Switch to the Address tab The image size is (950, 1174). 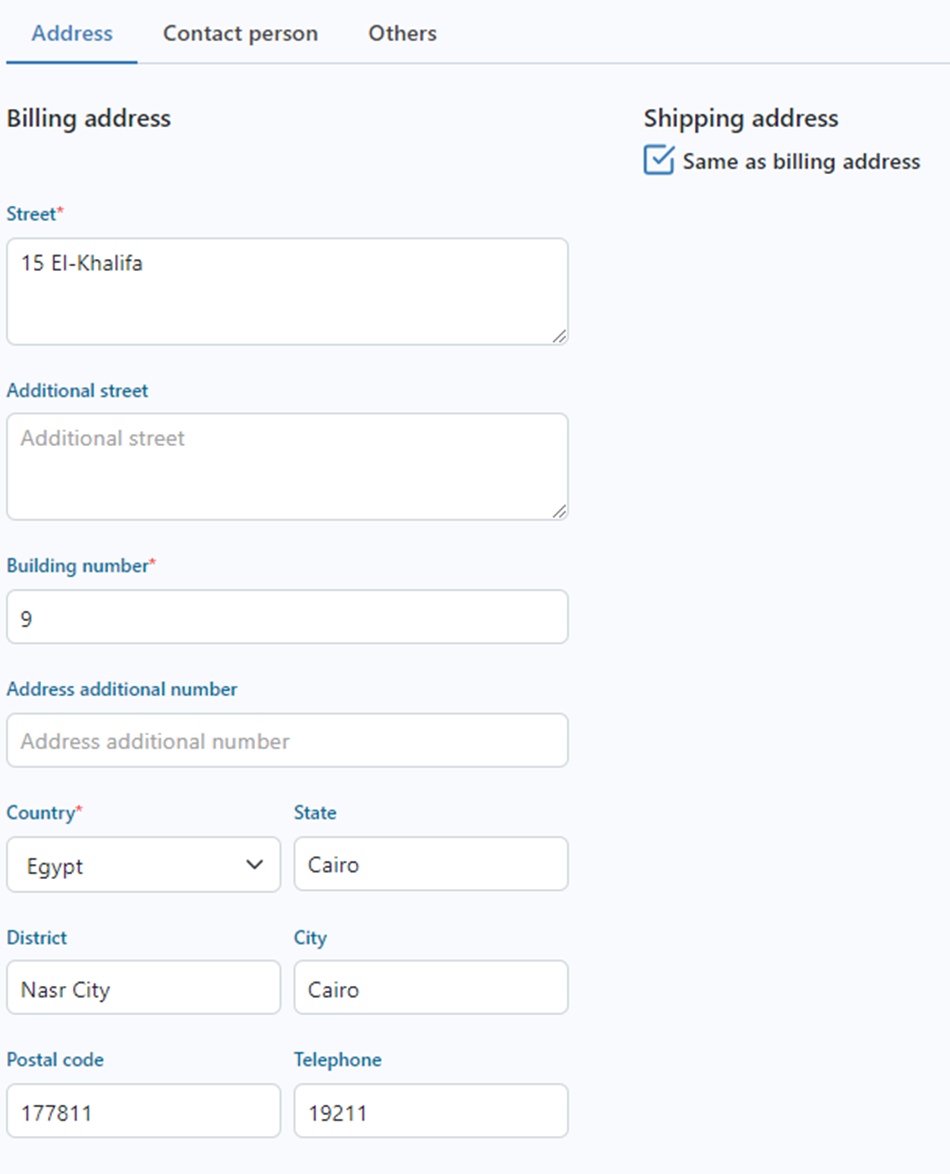72,33
